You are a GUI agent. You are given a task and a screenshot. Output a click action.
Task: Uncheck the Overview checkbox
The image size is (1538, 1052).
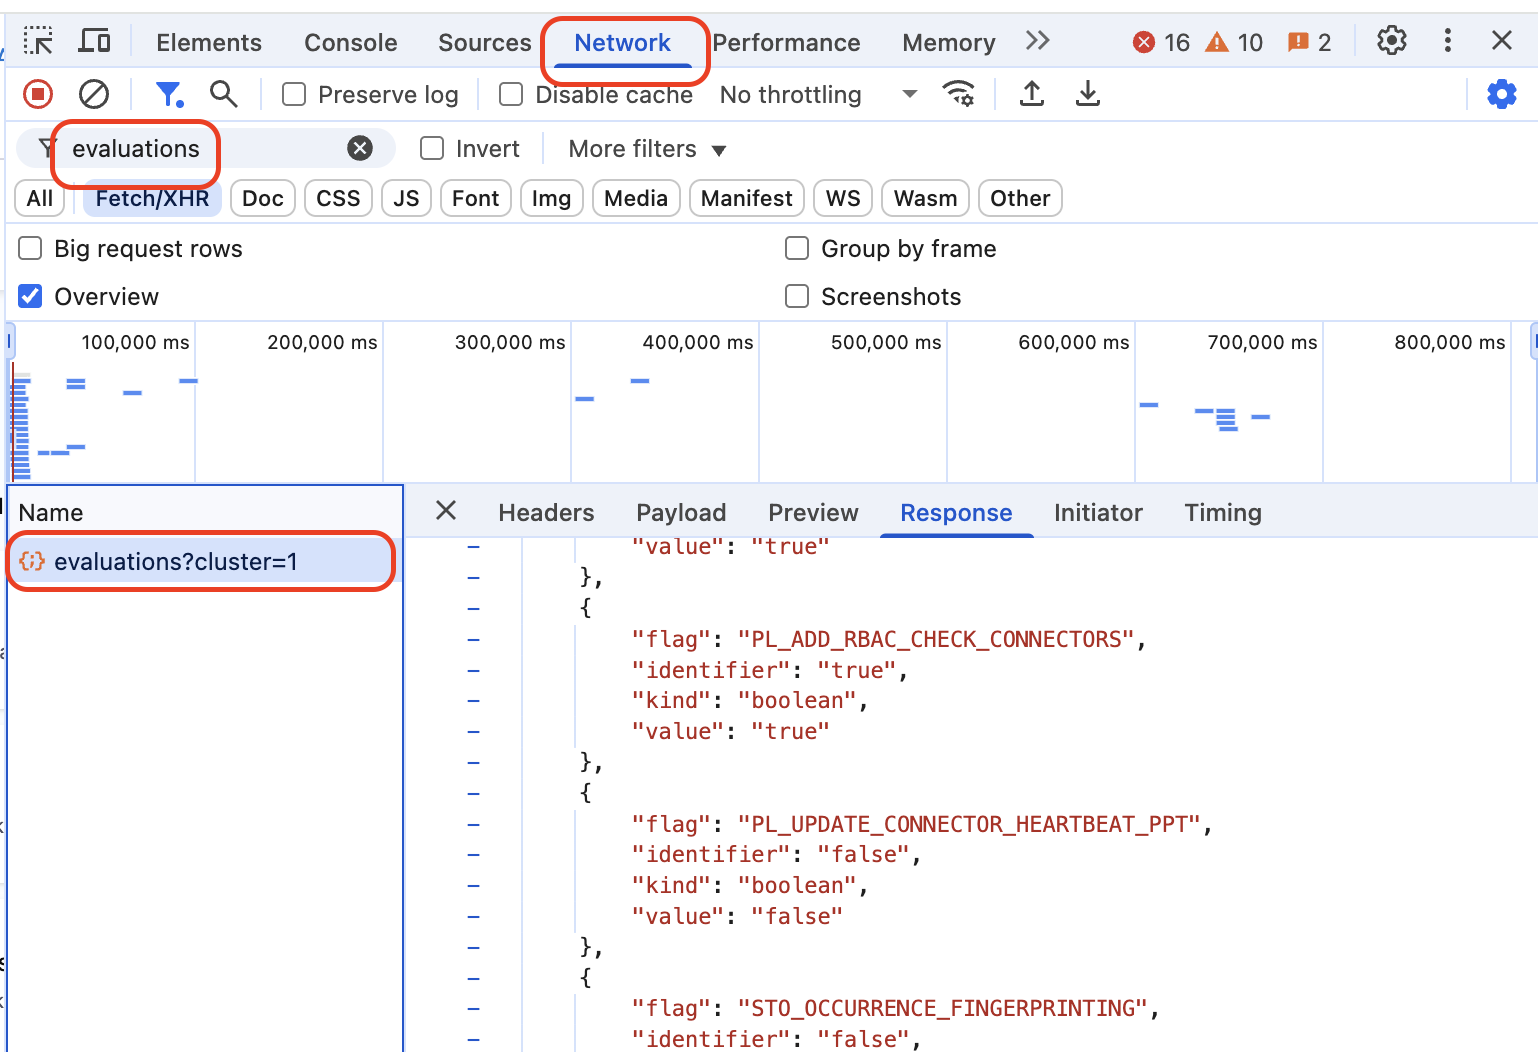pyautogui.click(x=31, y=297)
